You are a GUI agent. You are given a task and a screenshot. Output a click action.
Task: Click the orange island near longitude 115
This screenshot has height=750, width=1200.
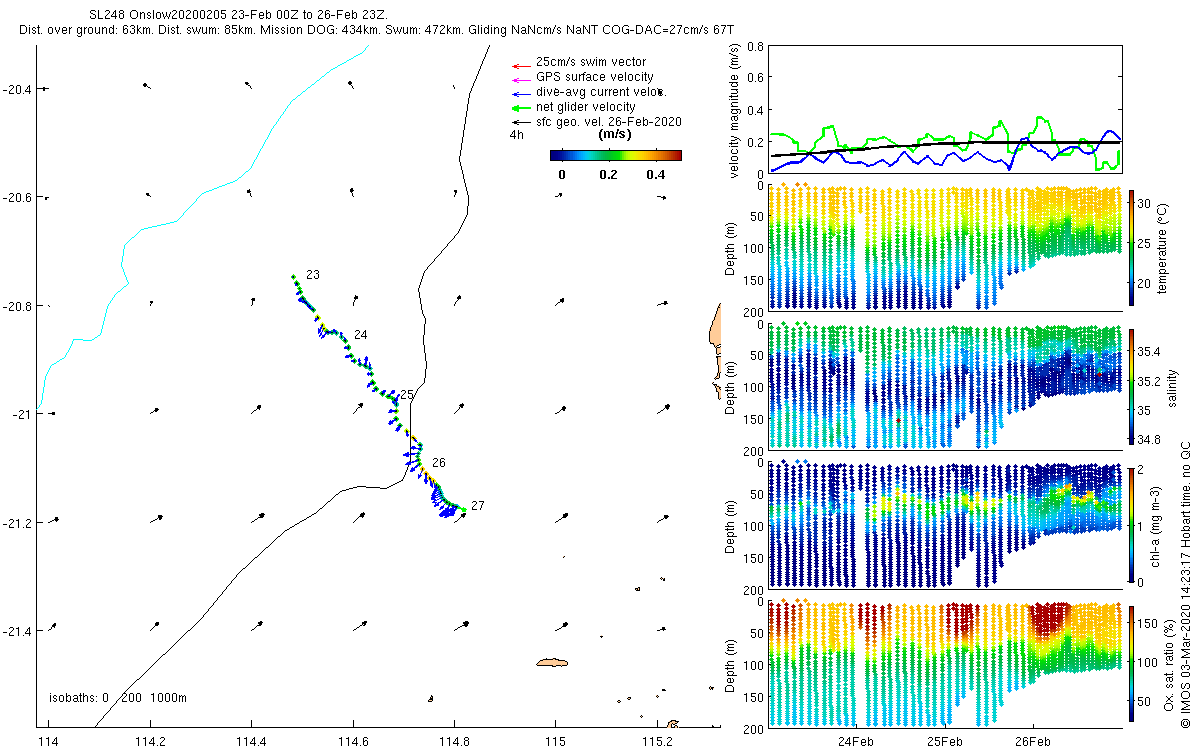pos(551,662)
